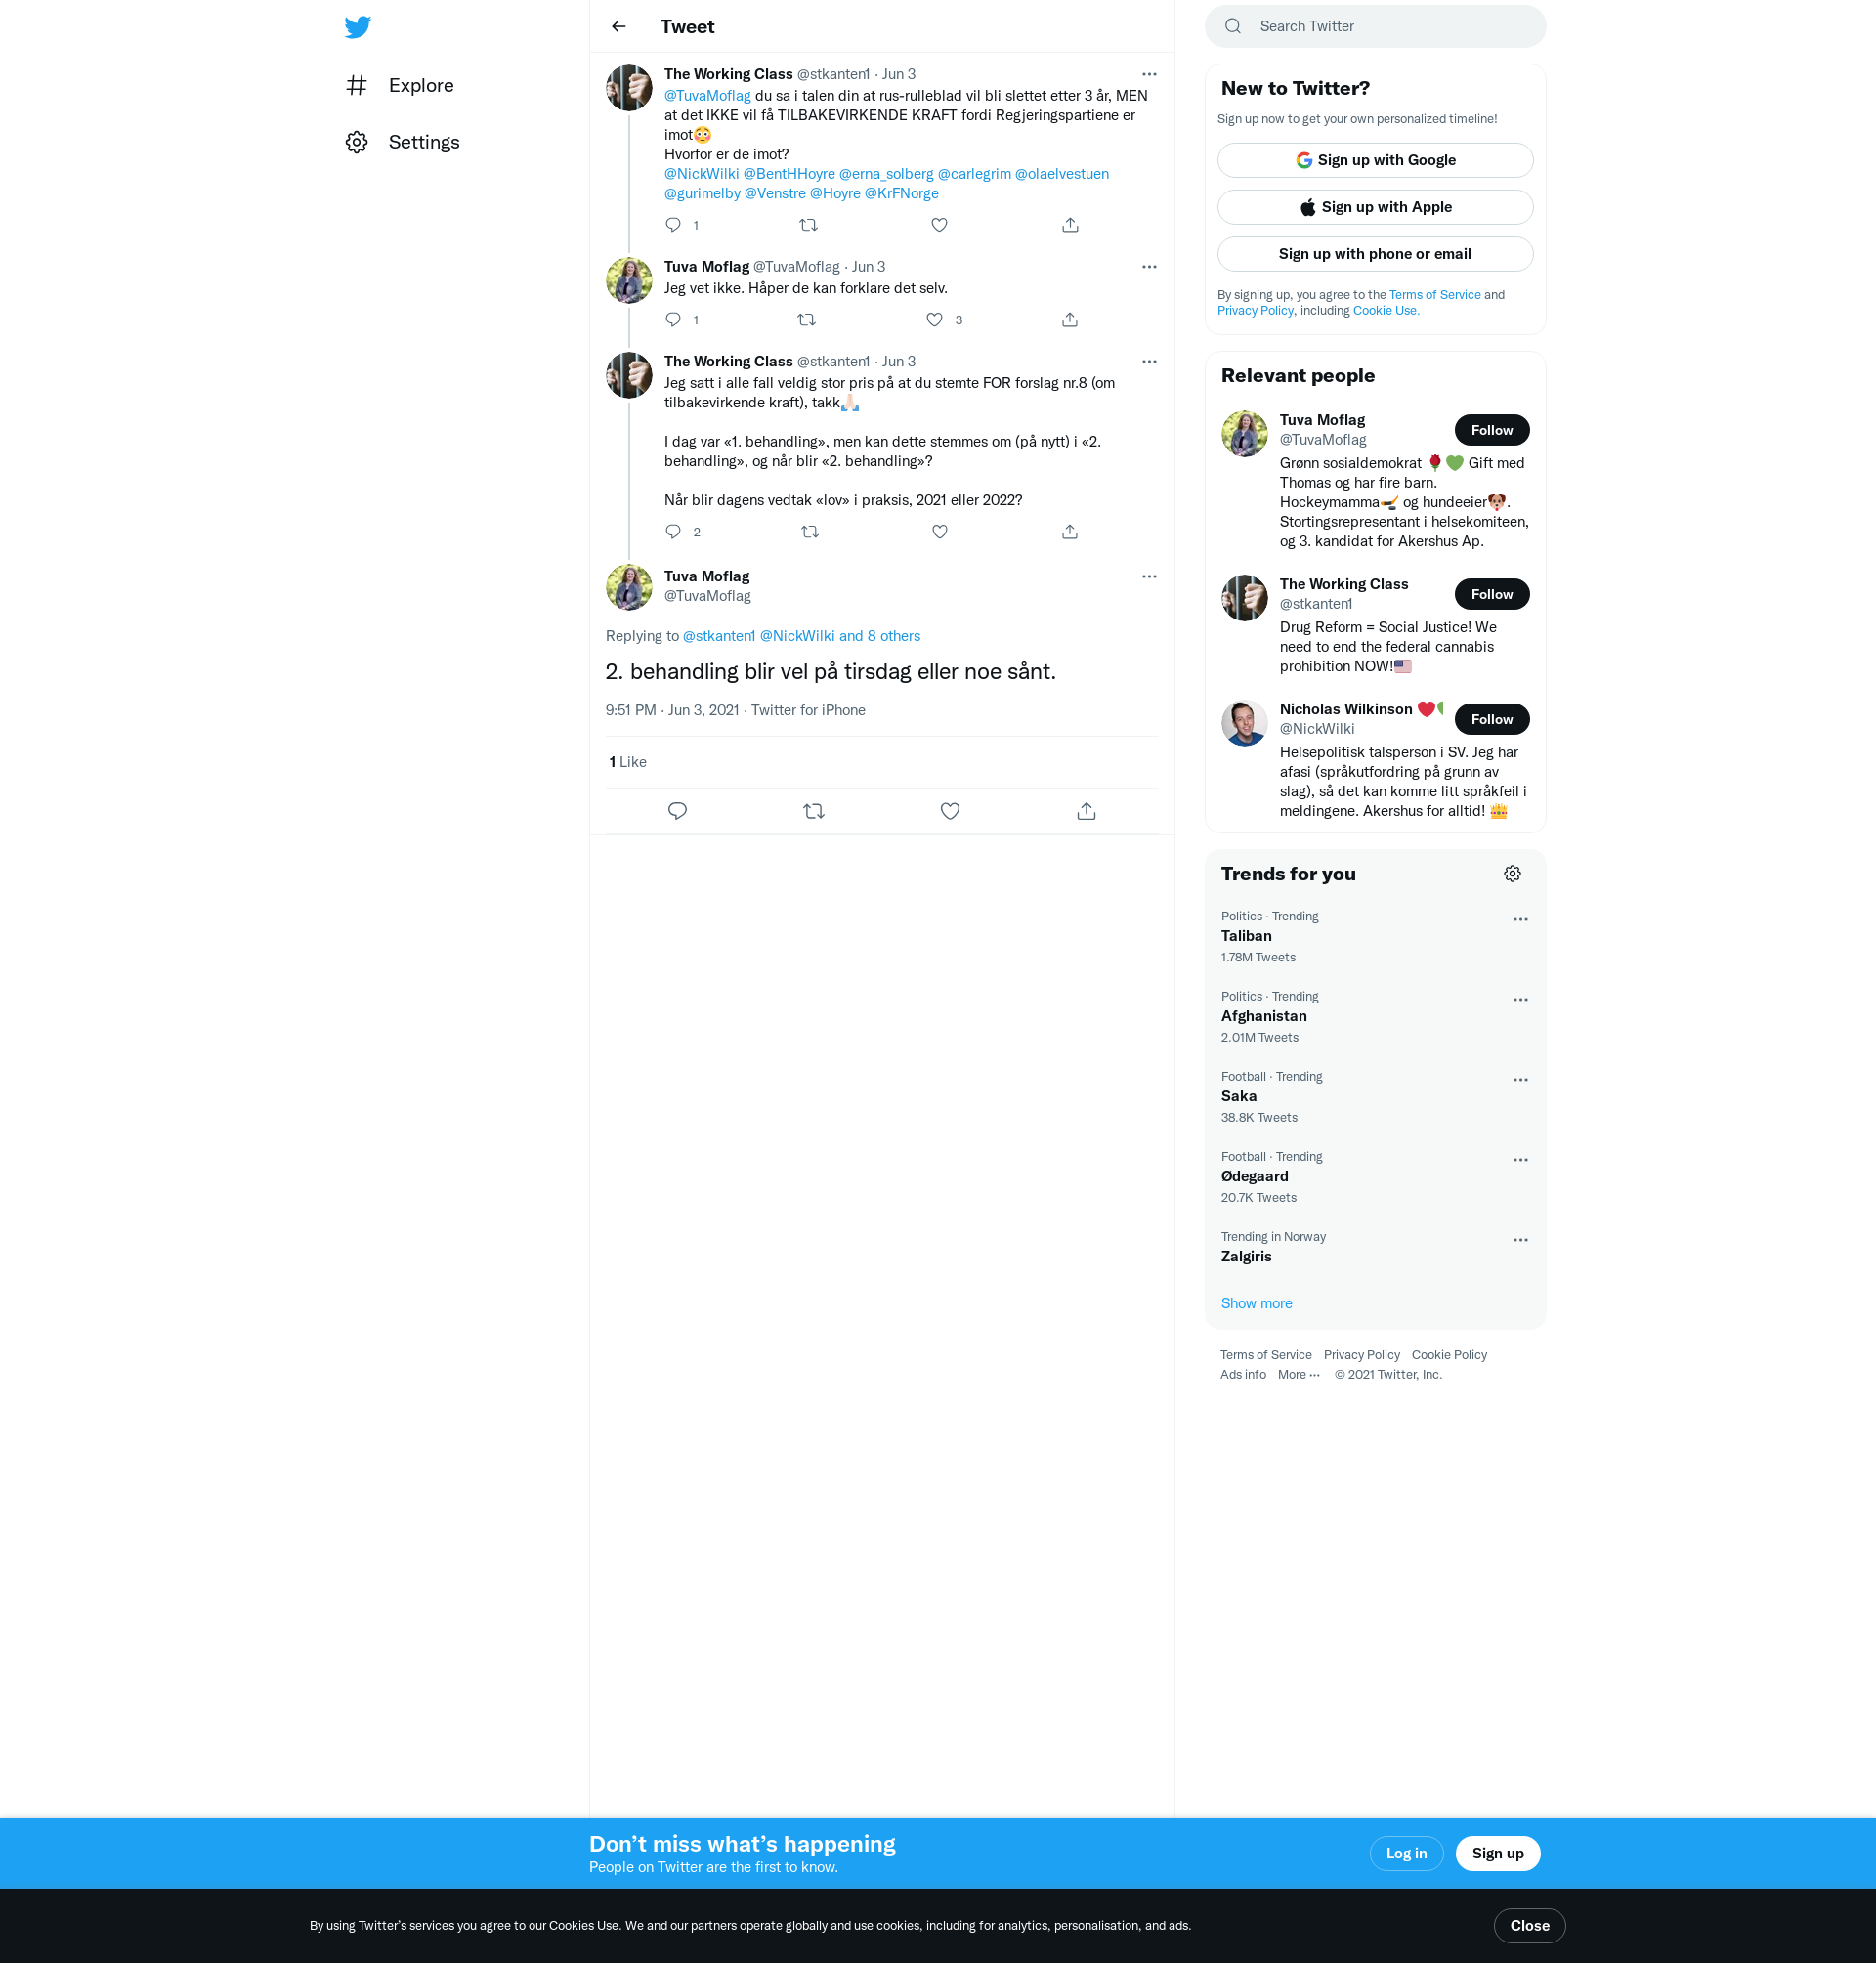Open the Cookie Use link
This screenshot has height=1963, width=1876.
(x=1386, y=311)
